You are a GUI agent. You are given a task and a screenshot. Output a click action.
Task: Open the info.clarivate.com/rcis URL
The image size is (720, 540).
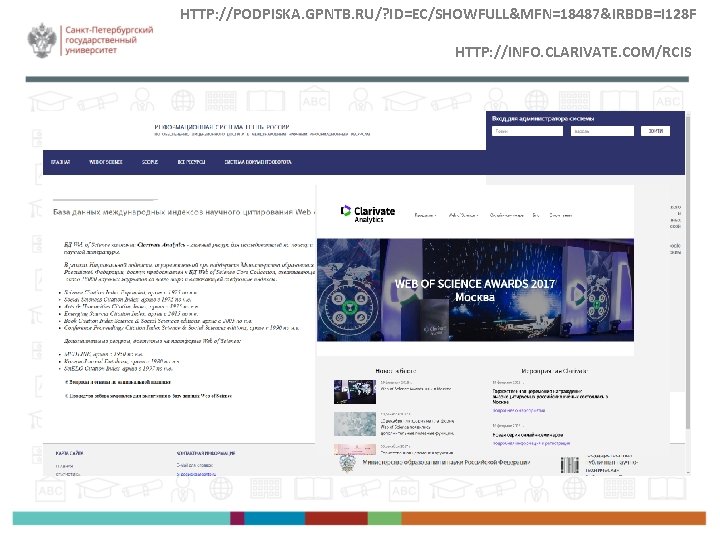(573, 52)
